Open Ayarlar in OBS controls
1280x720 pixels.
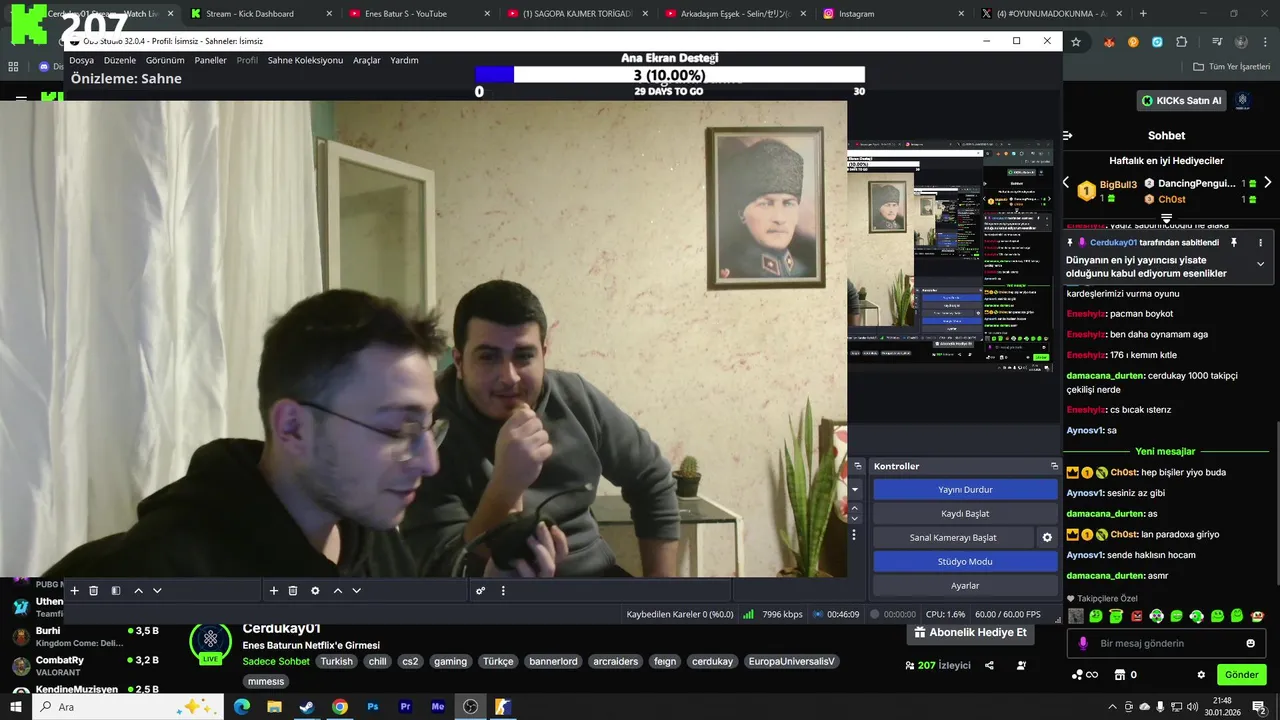(965, 586)
